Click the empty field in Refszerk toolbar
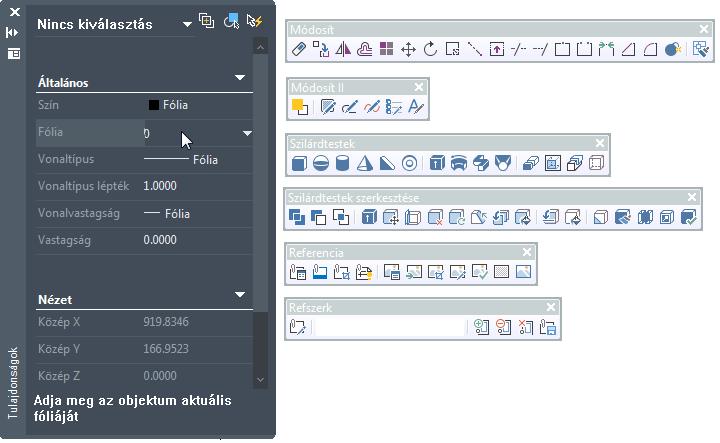The height and width of the screenshot is (443, 720). [390, 327]
